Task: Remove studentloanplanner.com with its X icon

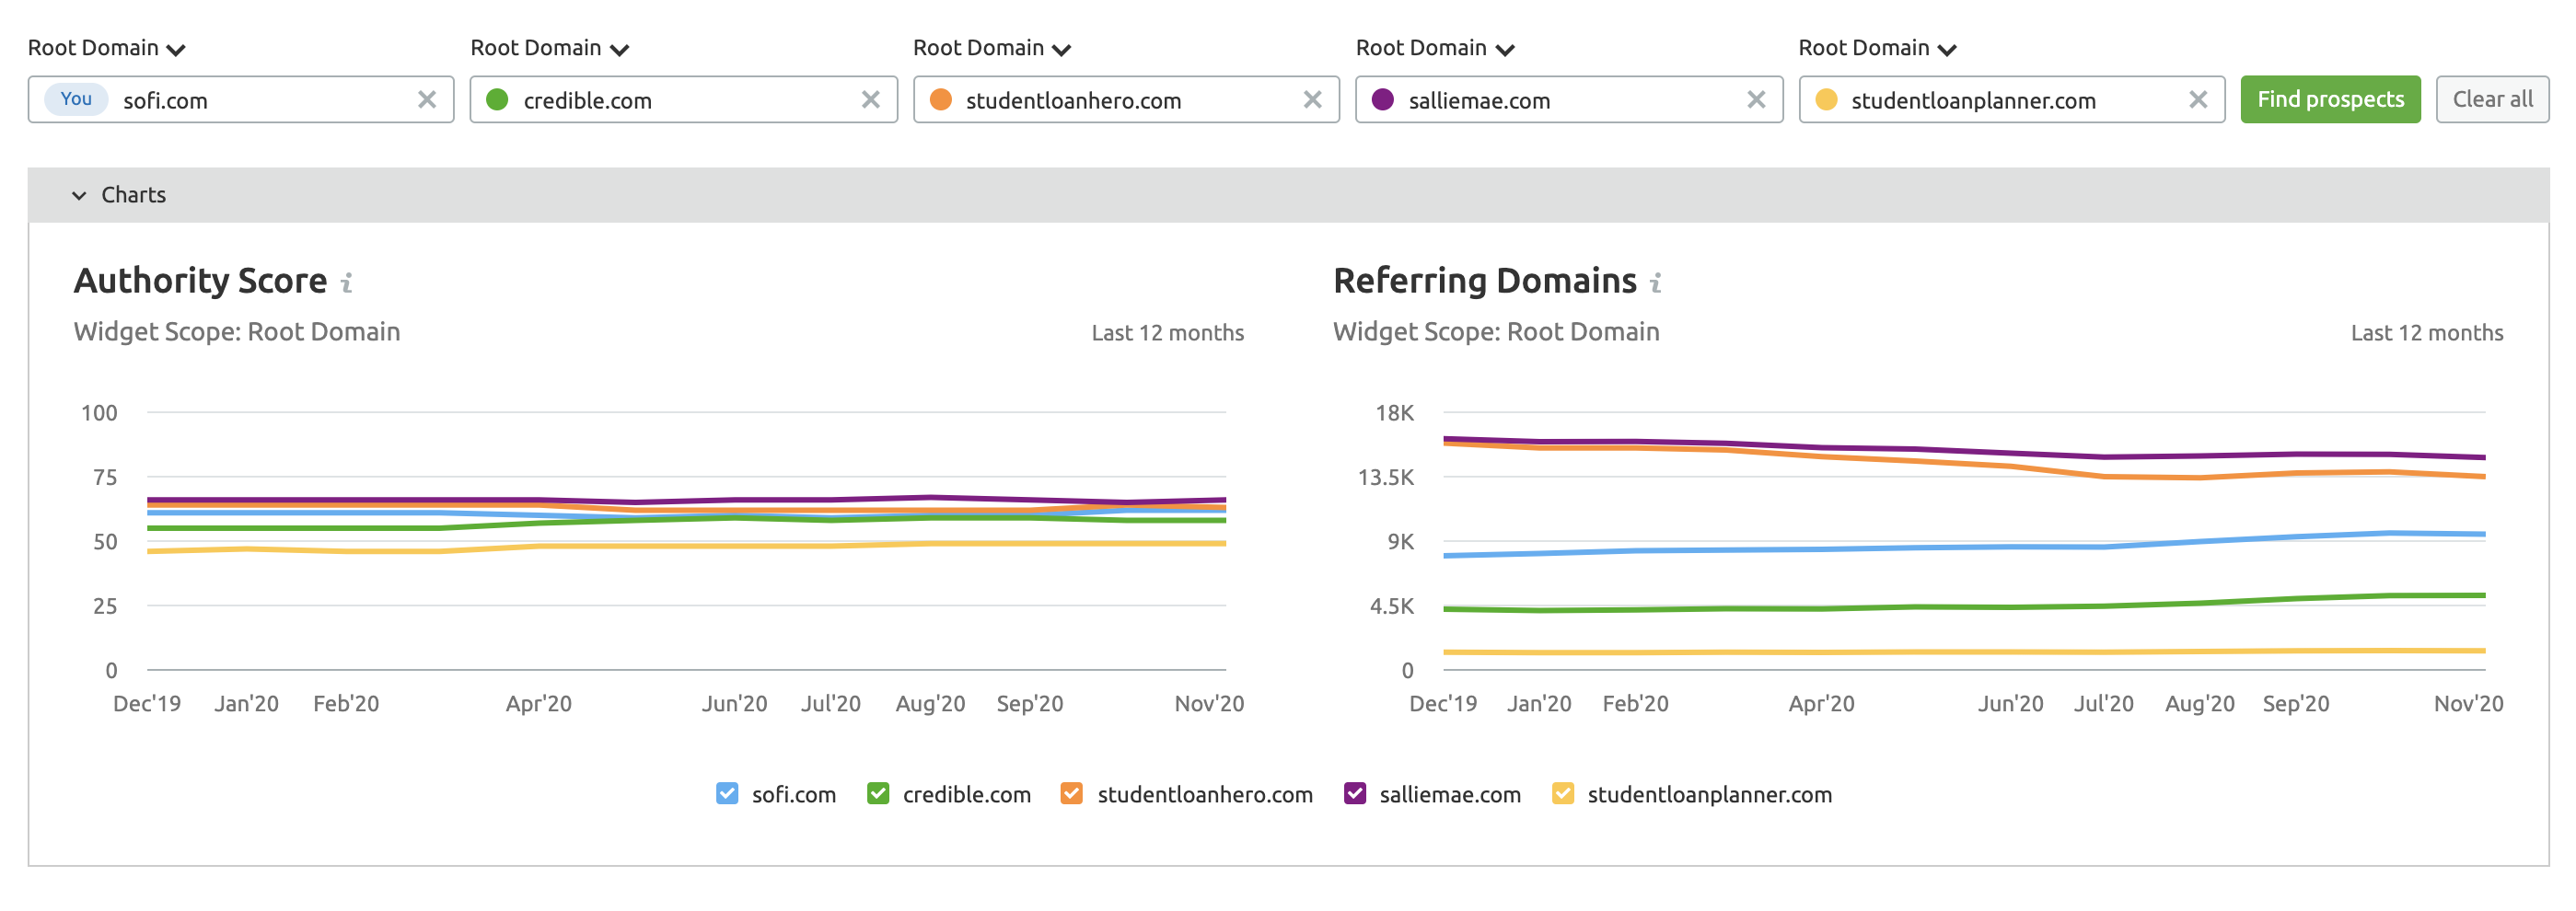Action: pyautogui.click(x=2198, y=100)
